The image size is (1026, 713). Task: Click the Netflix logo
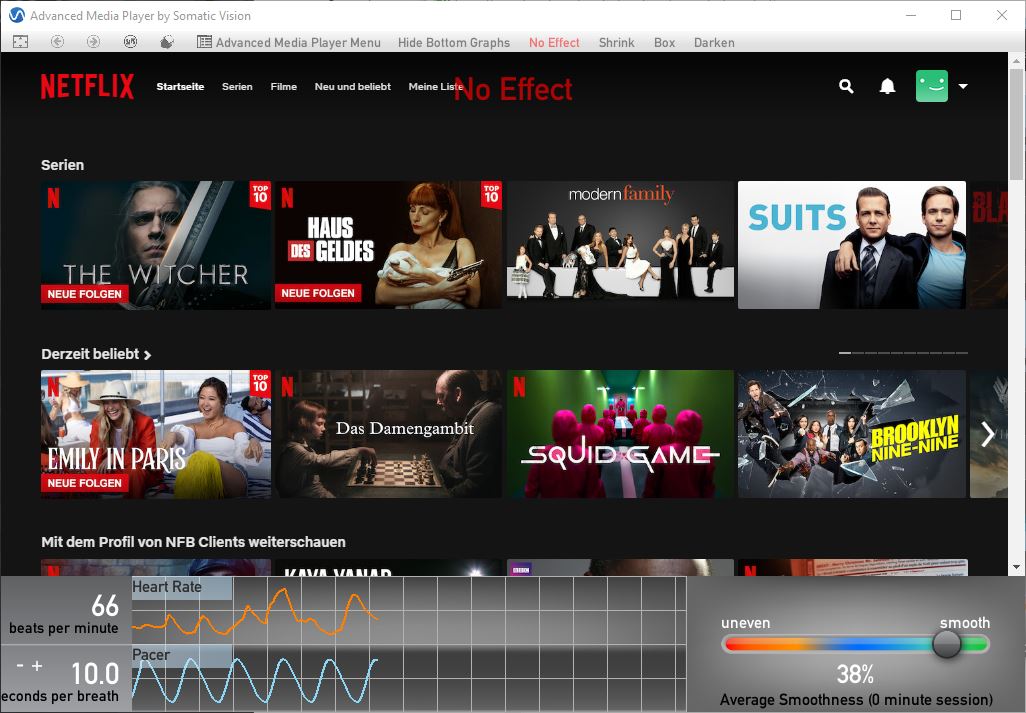coord(87,86)
